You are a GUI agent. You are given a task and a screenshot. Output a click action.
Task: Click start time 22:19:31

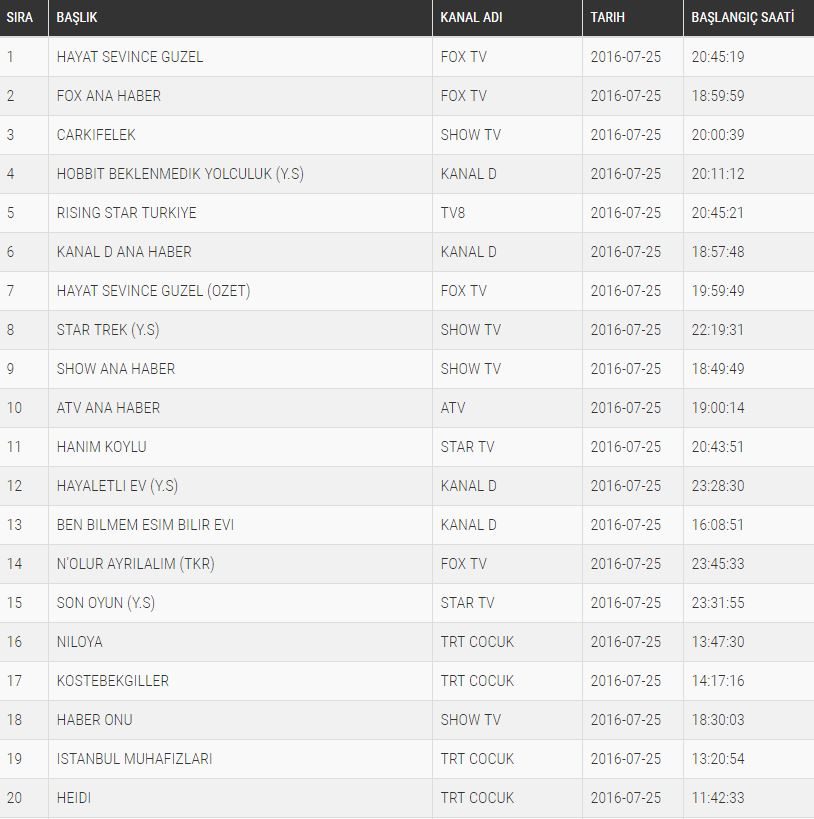pyautogui.click(x=717, y=330)
